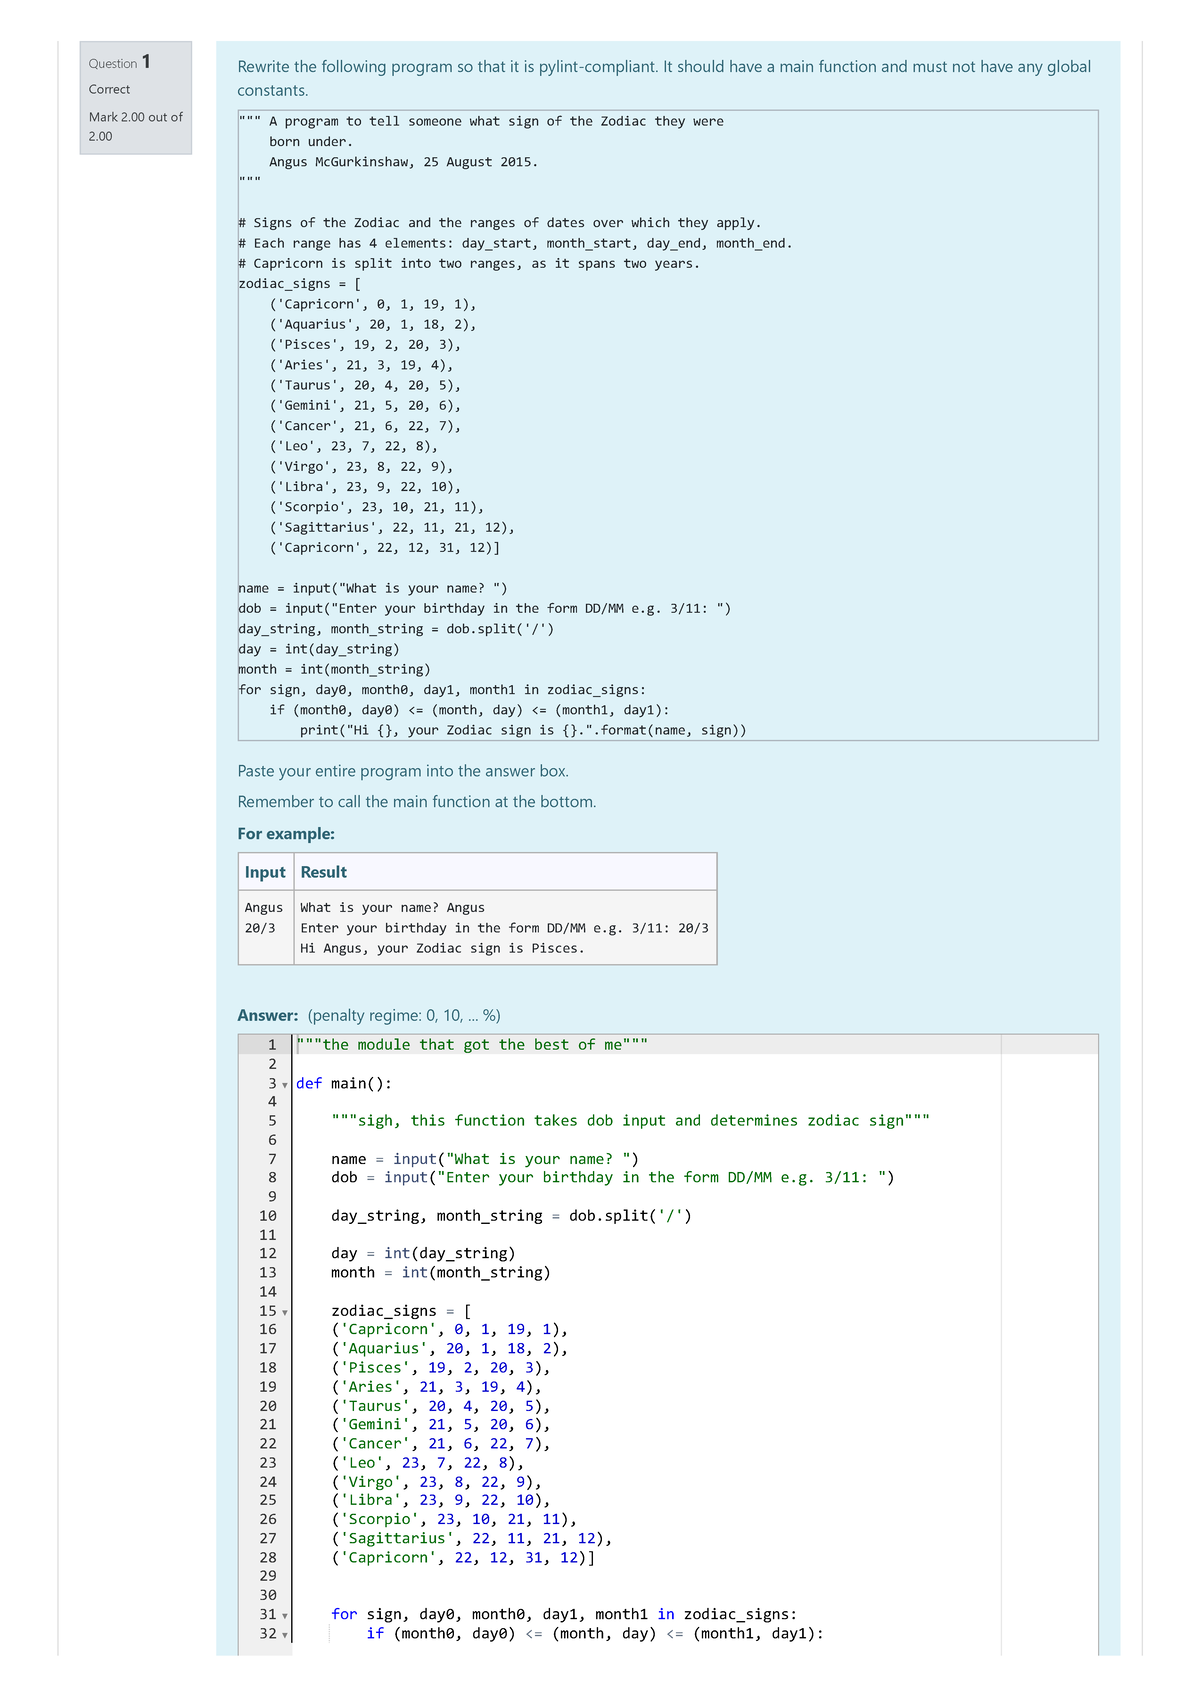Click the name = input line in answer

pyautogui.click(x=485, y=1159)
